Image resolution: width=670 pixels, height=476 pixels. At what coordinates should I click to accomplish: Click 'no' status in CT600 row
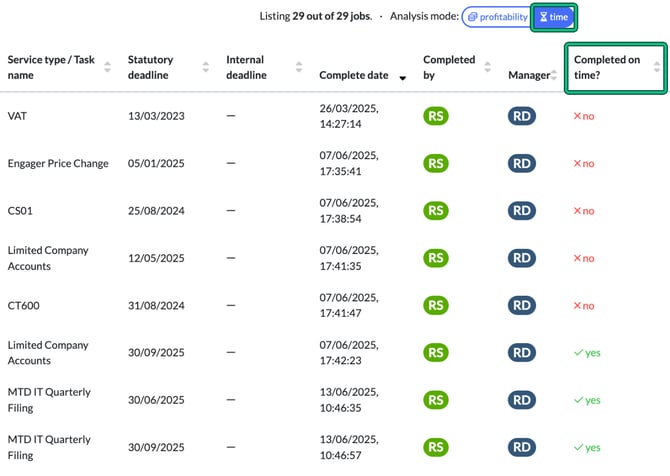tap(584, 306)
